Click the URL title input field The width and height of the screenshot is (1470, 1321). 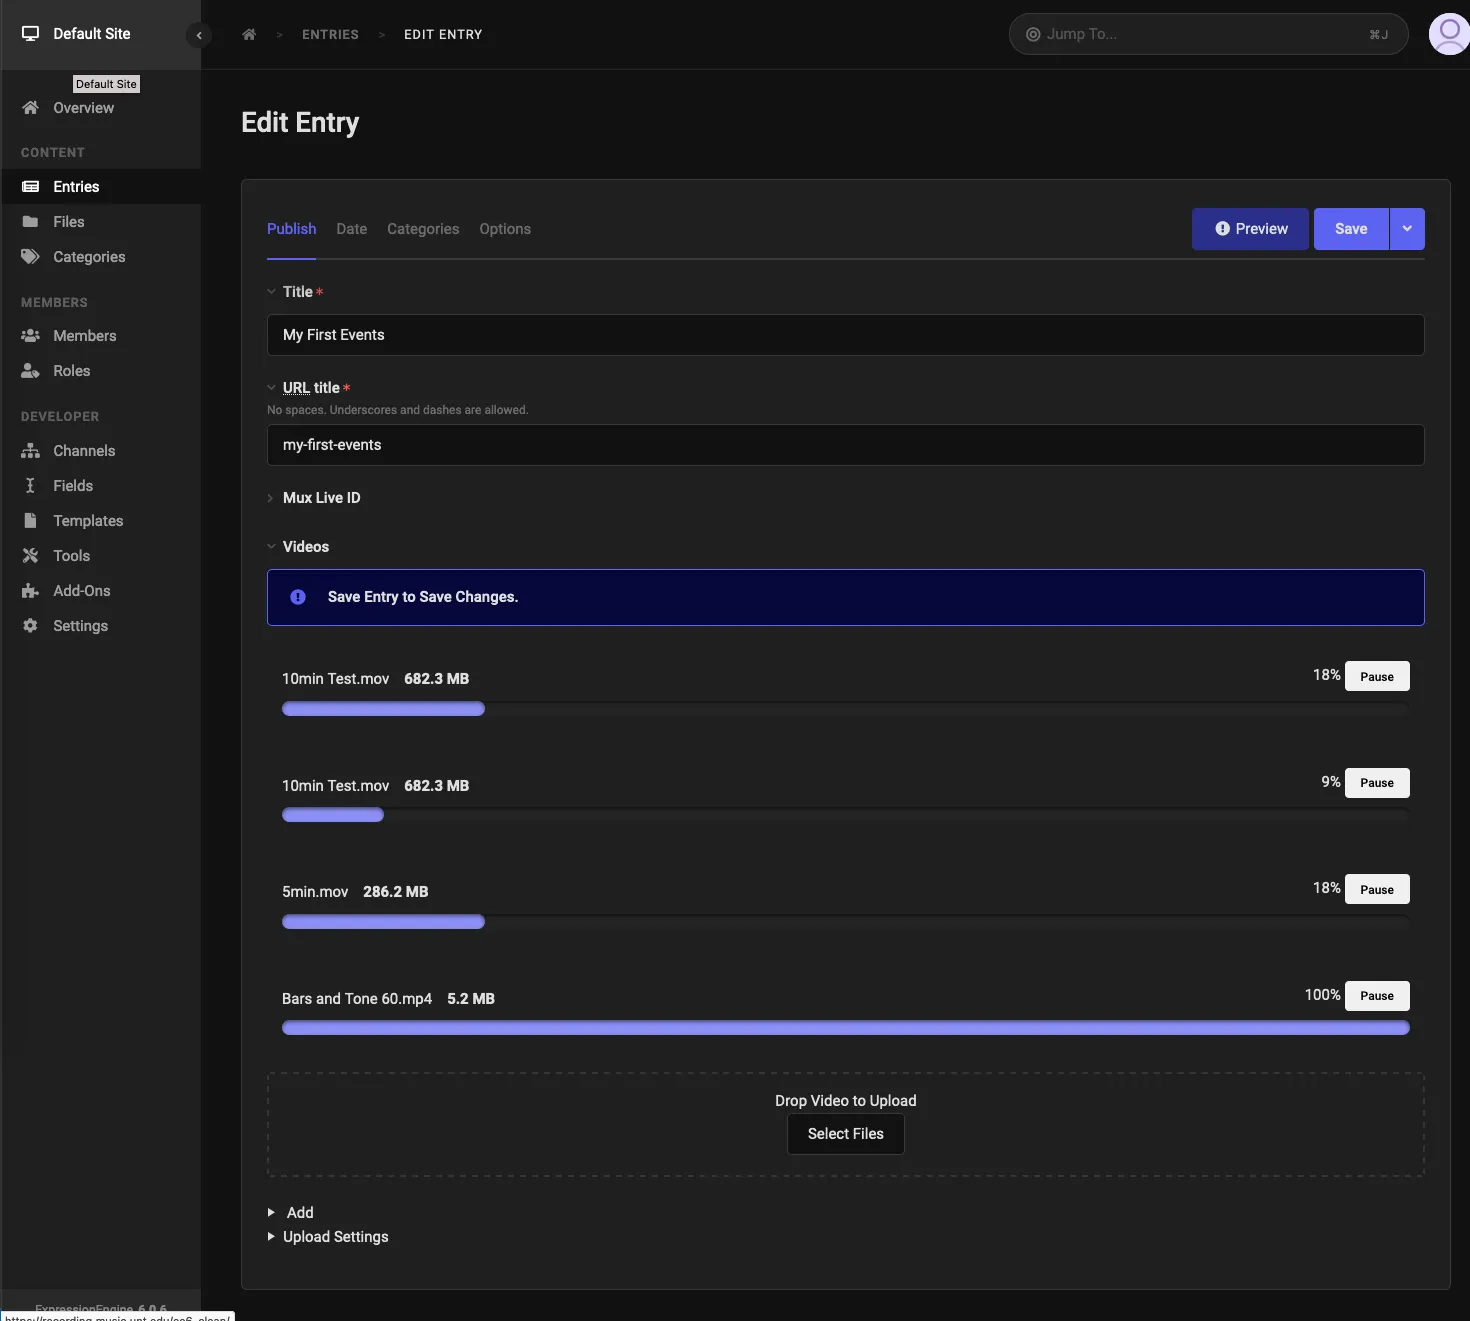tap(846, 445)
